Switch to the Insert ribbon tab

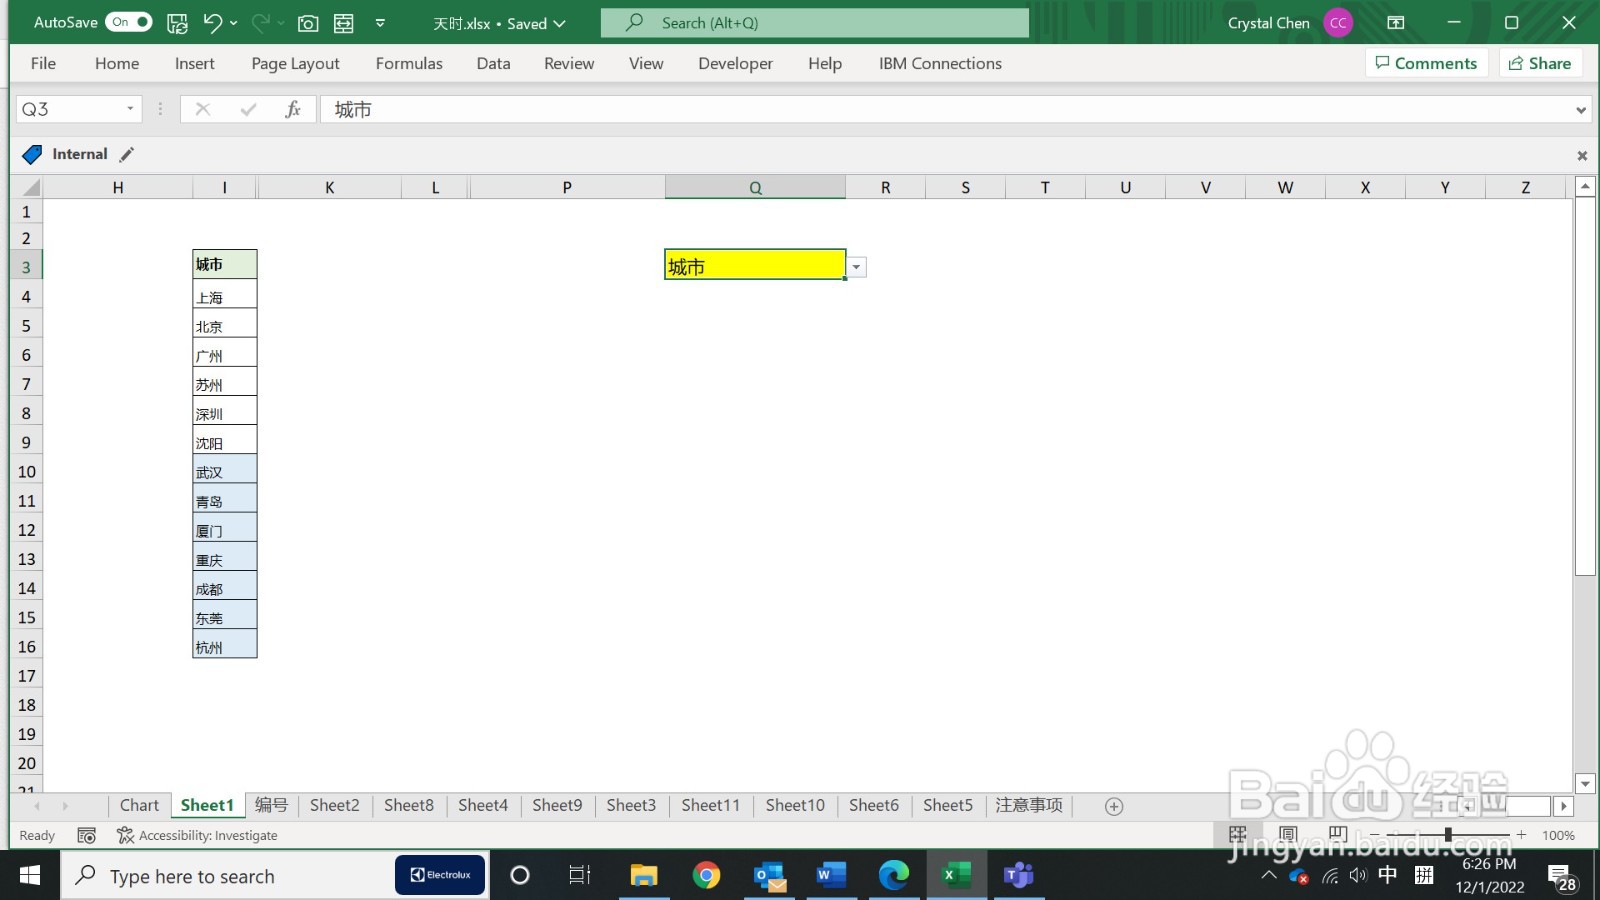coord(194,63)
